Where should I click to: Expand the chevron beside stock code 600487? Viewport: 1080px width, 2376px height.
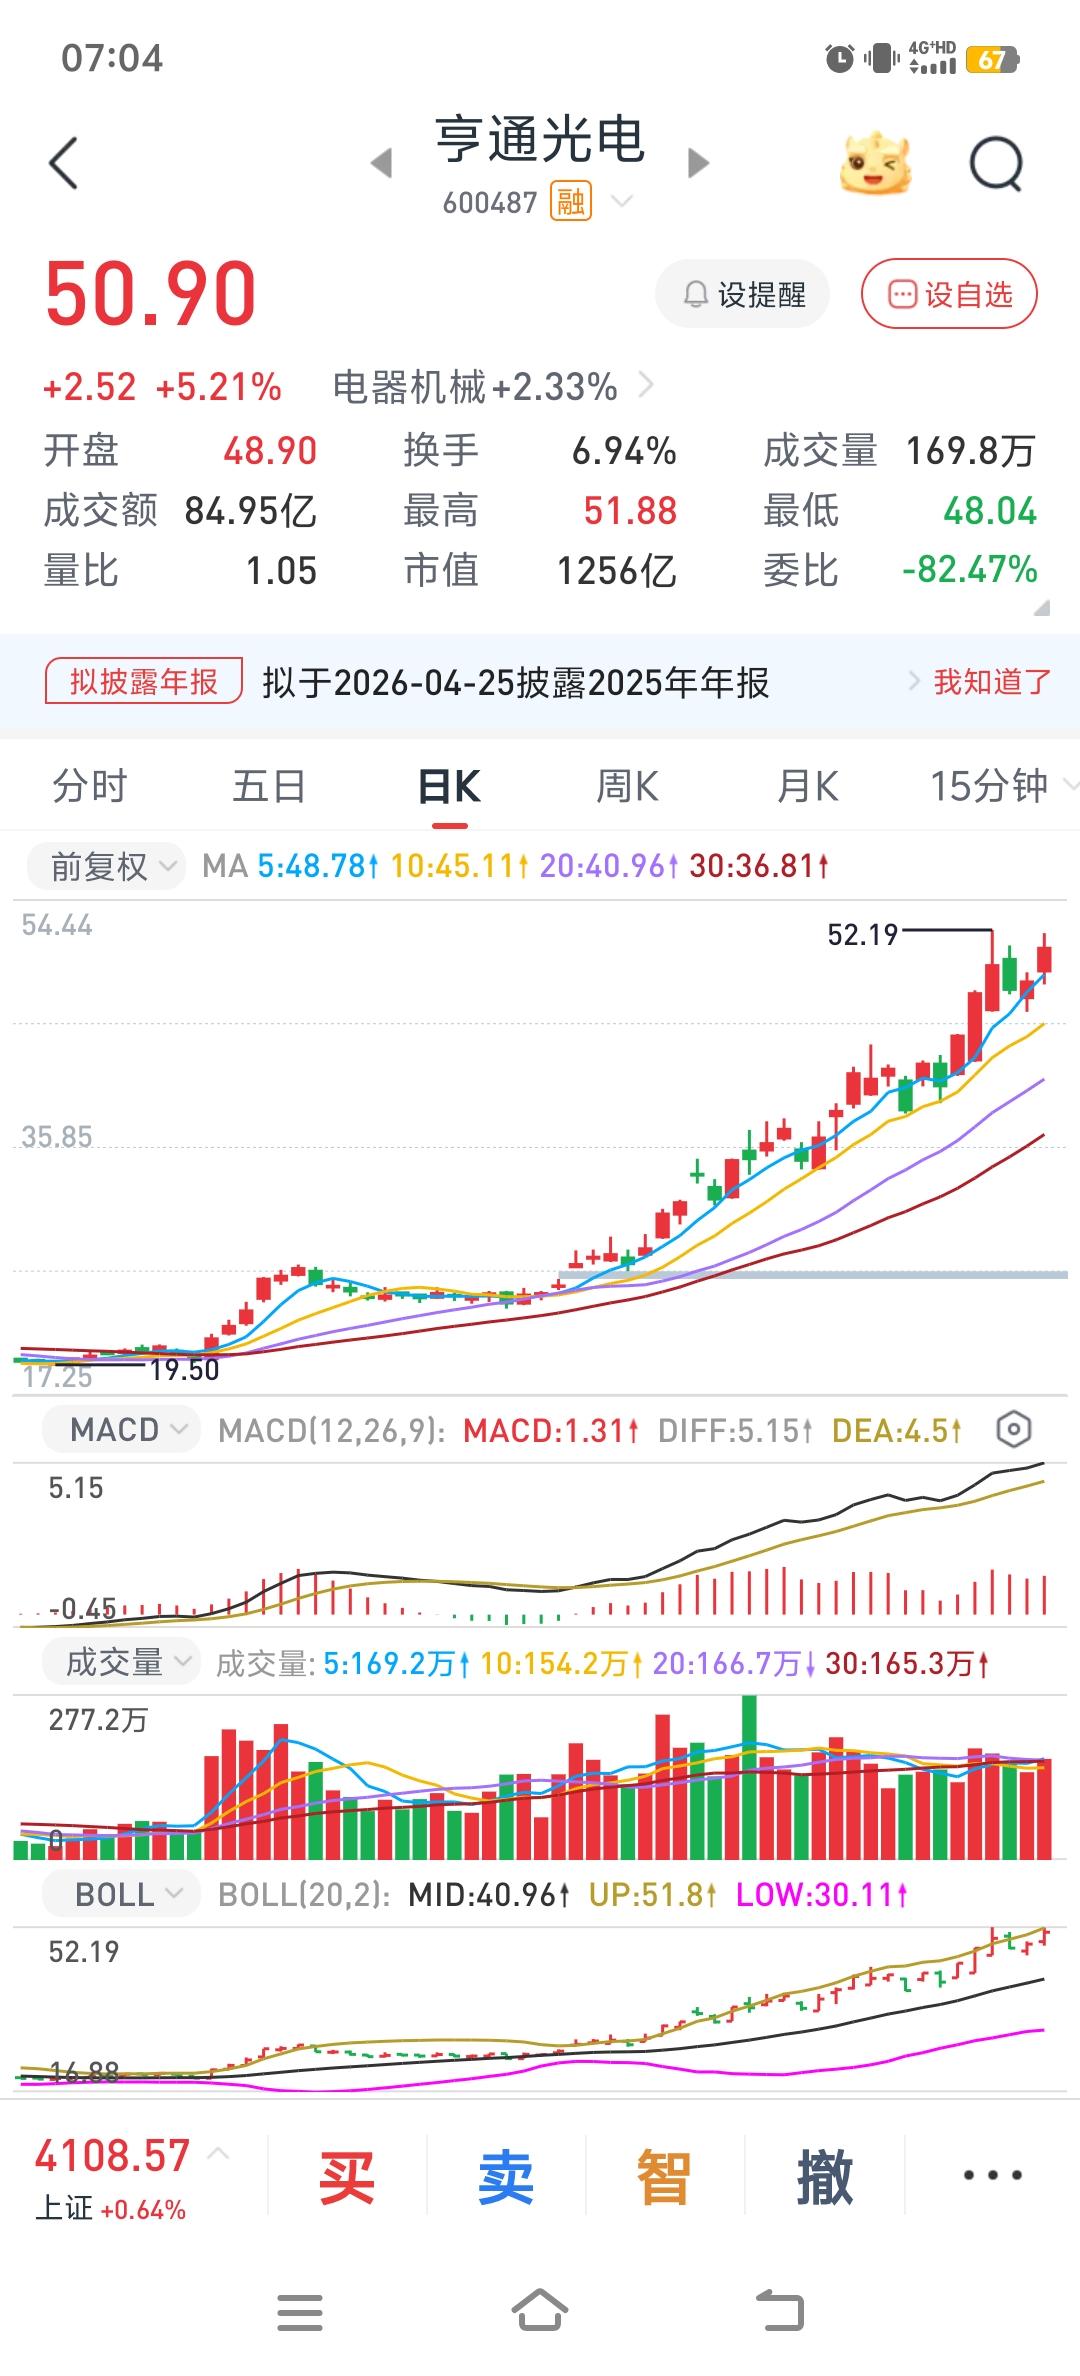pos(622,202)
